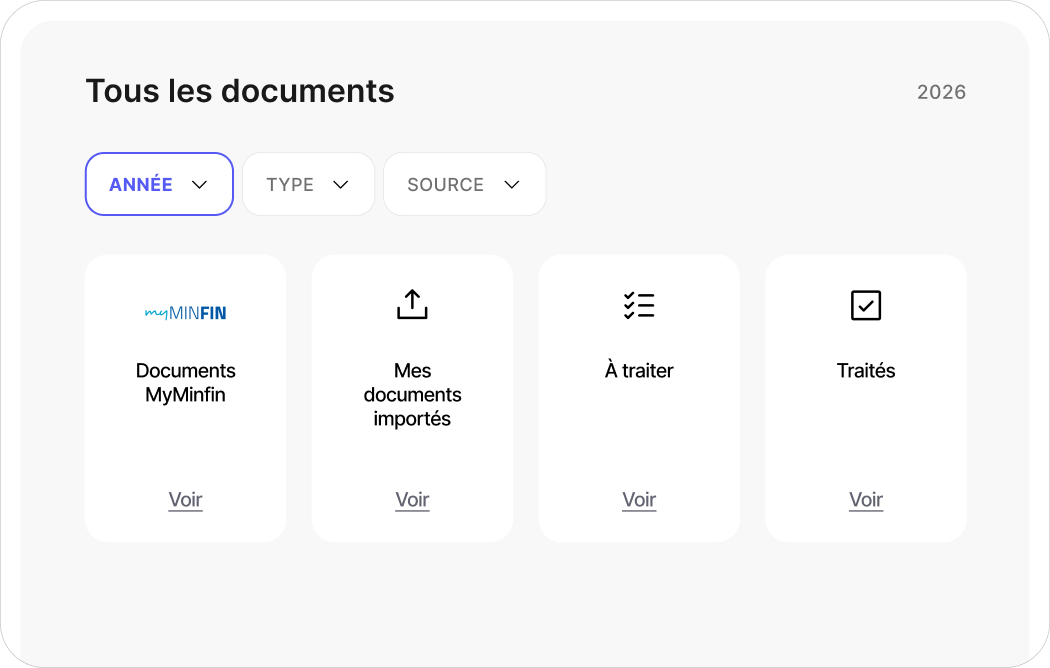The width and height of the screenshot is (1050, 668).
Task: Click the checked box icon above Traités
Action: (866, 305)
